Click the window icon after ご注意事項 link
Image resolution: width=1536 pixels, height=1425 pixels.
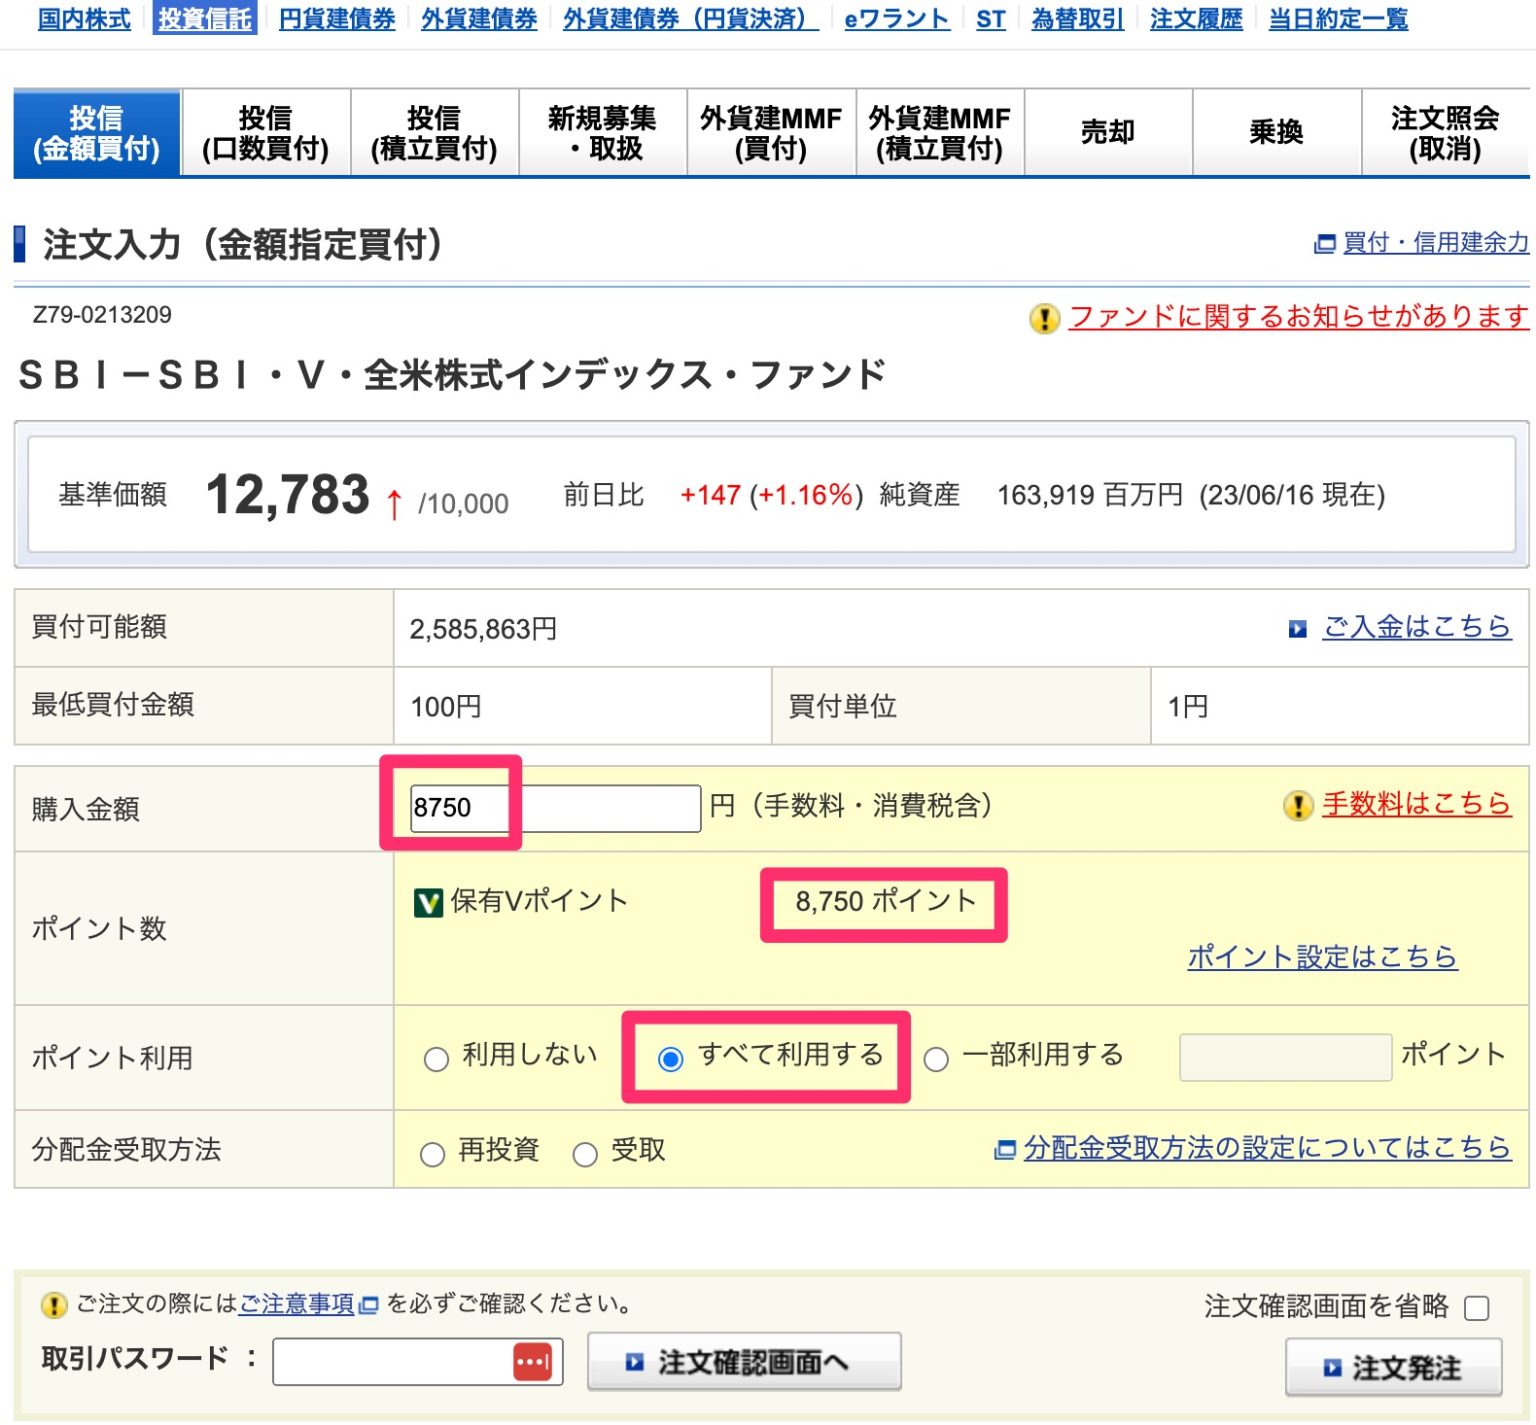click(x=368, y=1305)
